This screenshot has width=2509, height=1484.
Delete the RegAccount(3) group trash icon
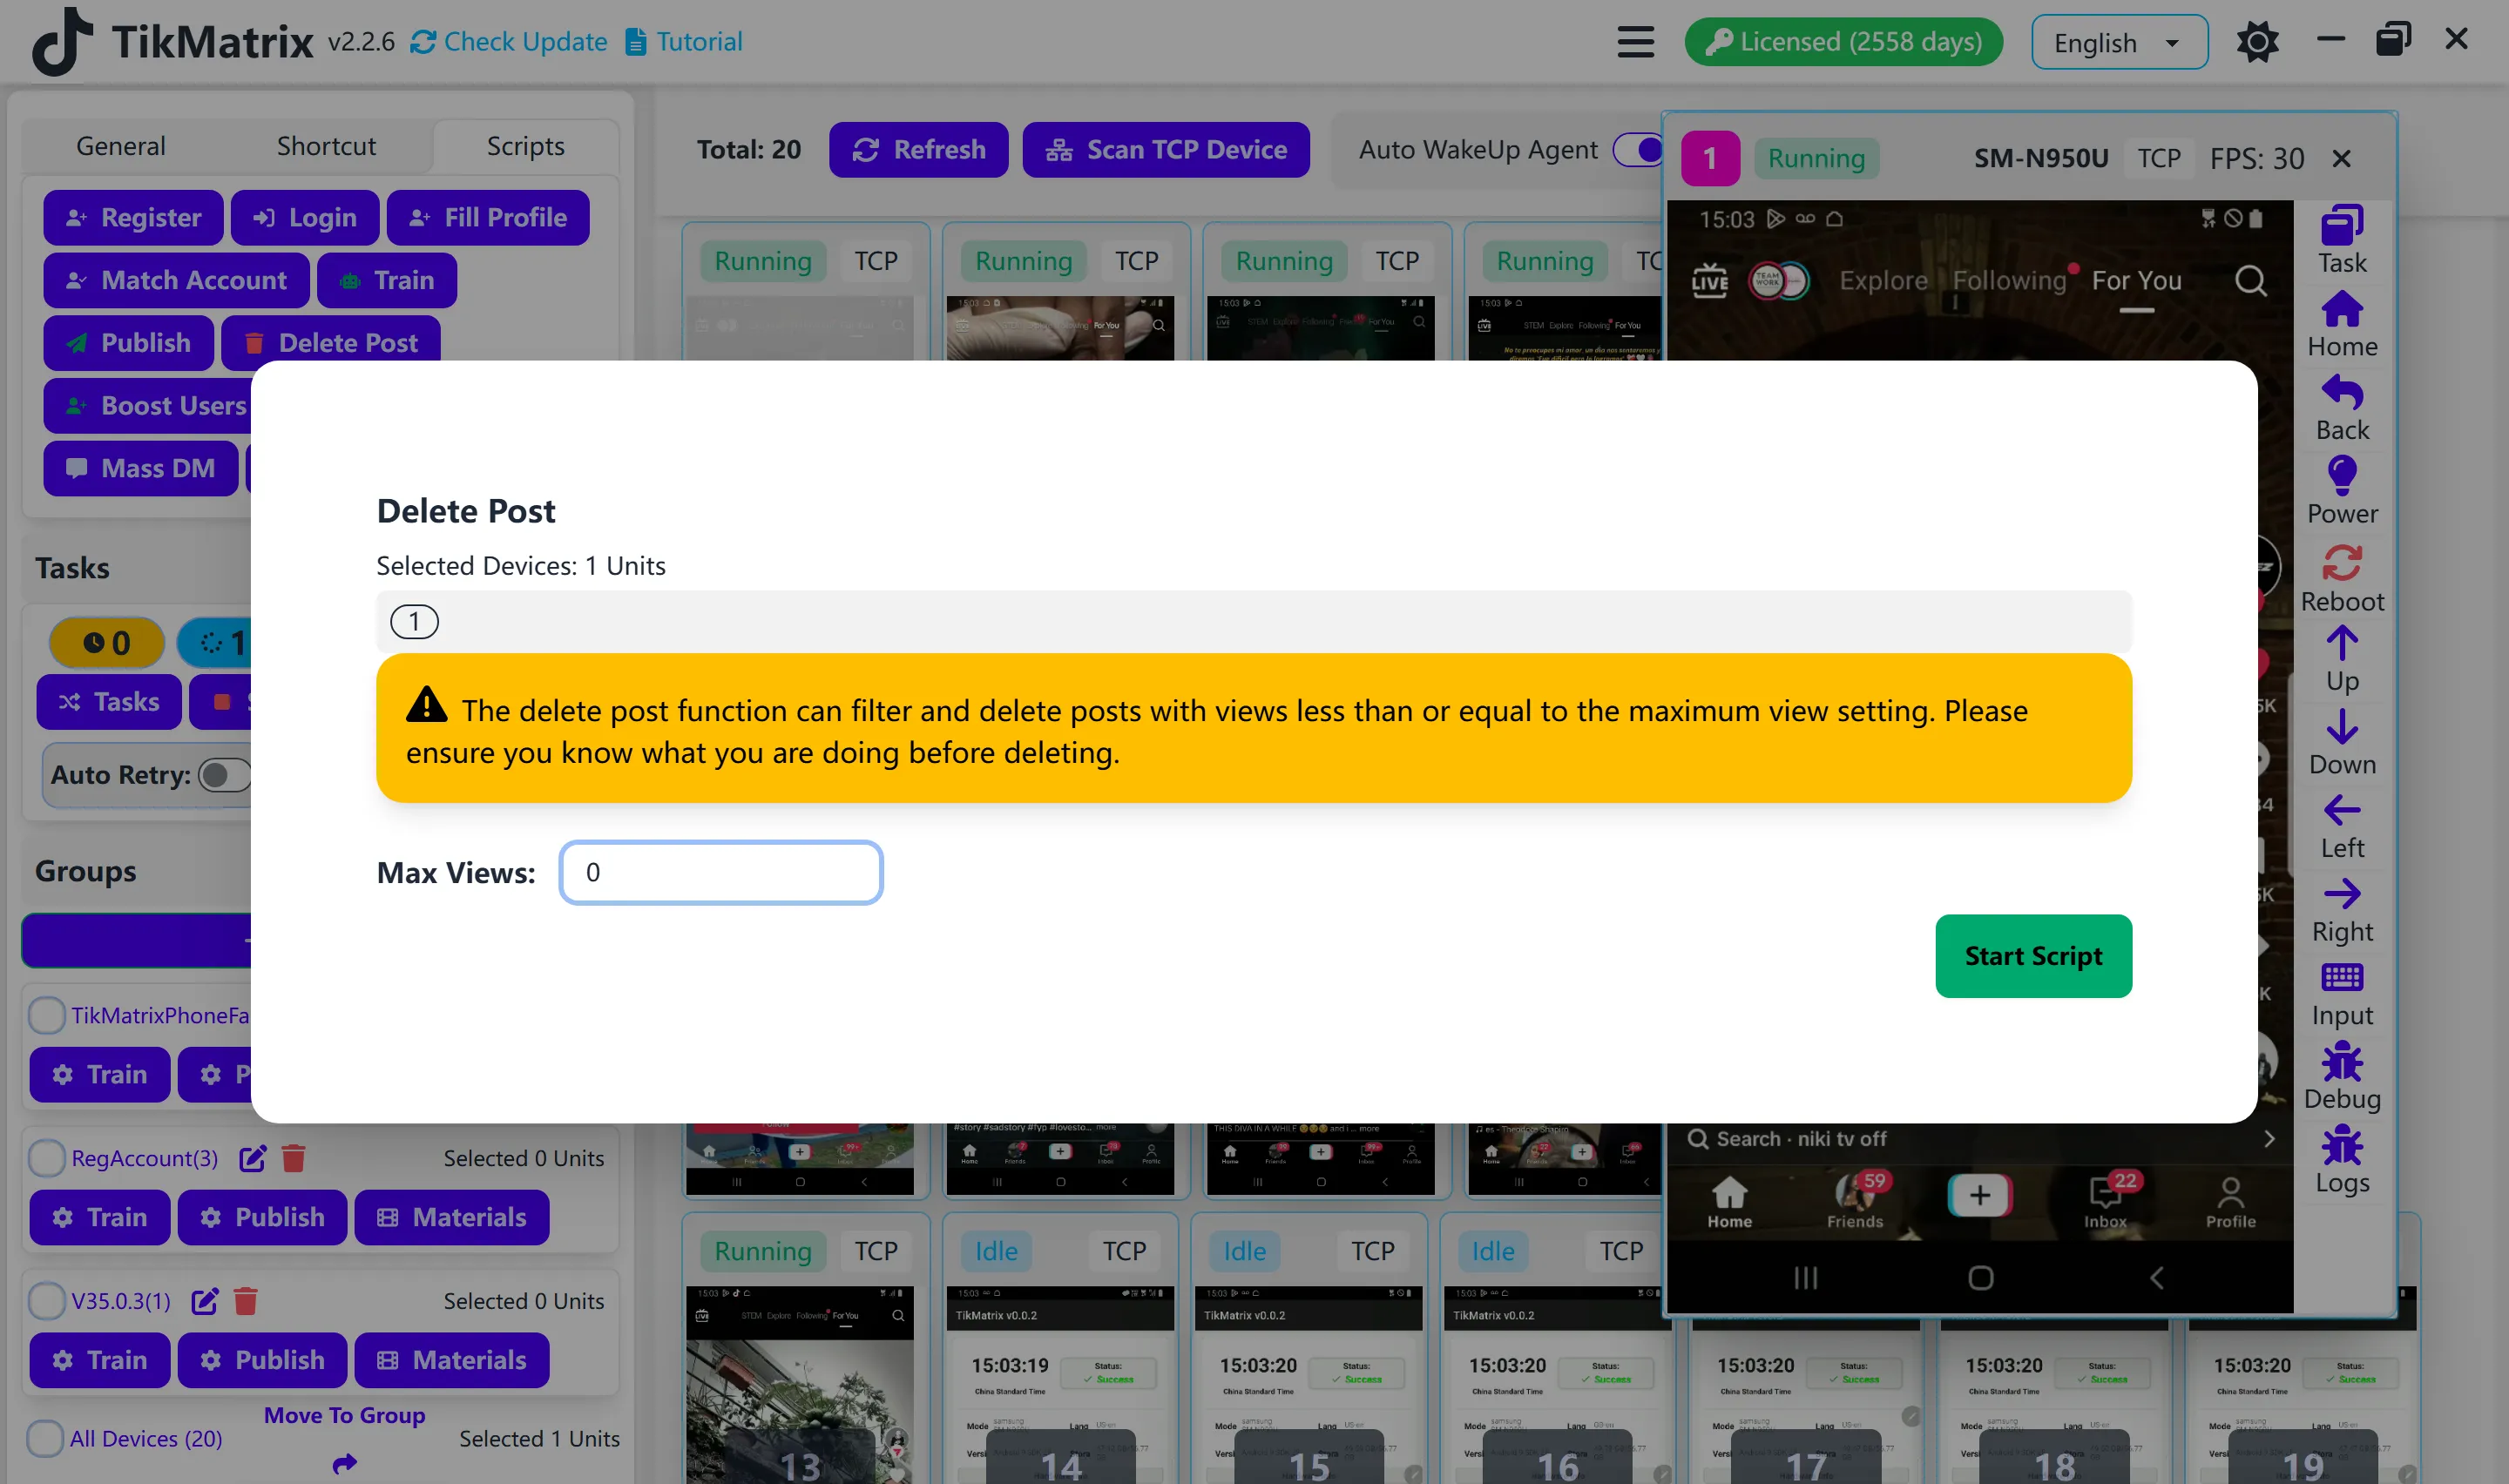[x=293, y=1158]
